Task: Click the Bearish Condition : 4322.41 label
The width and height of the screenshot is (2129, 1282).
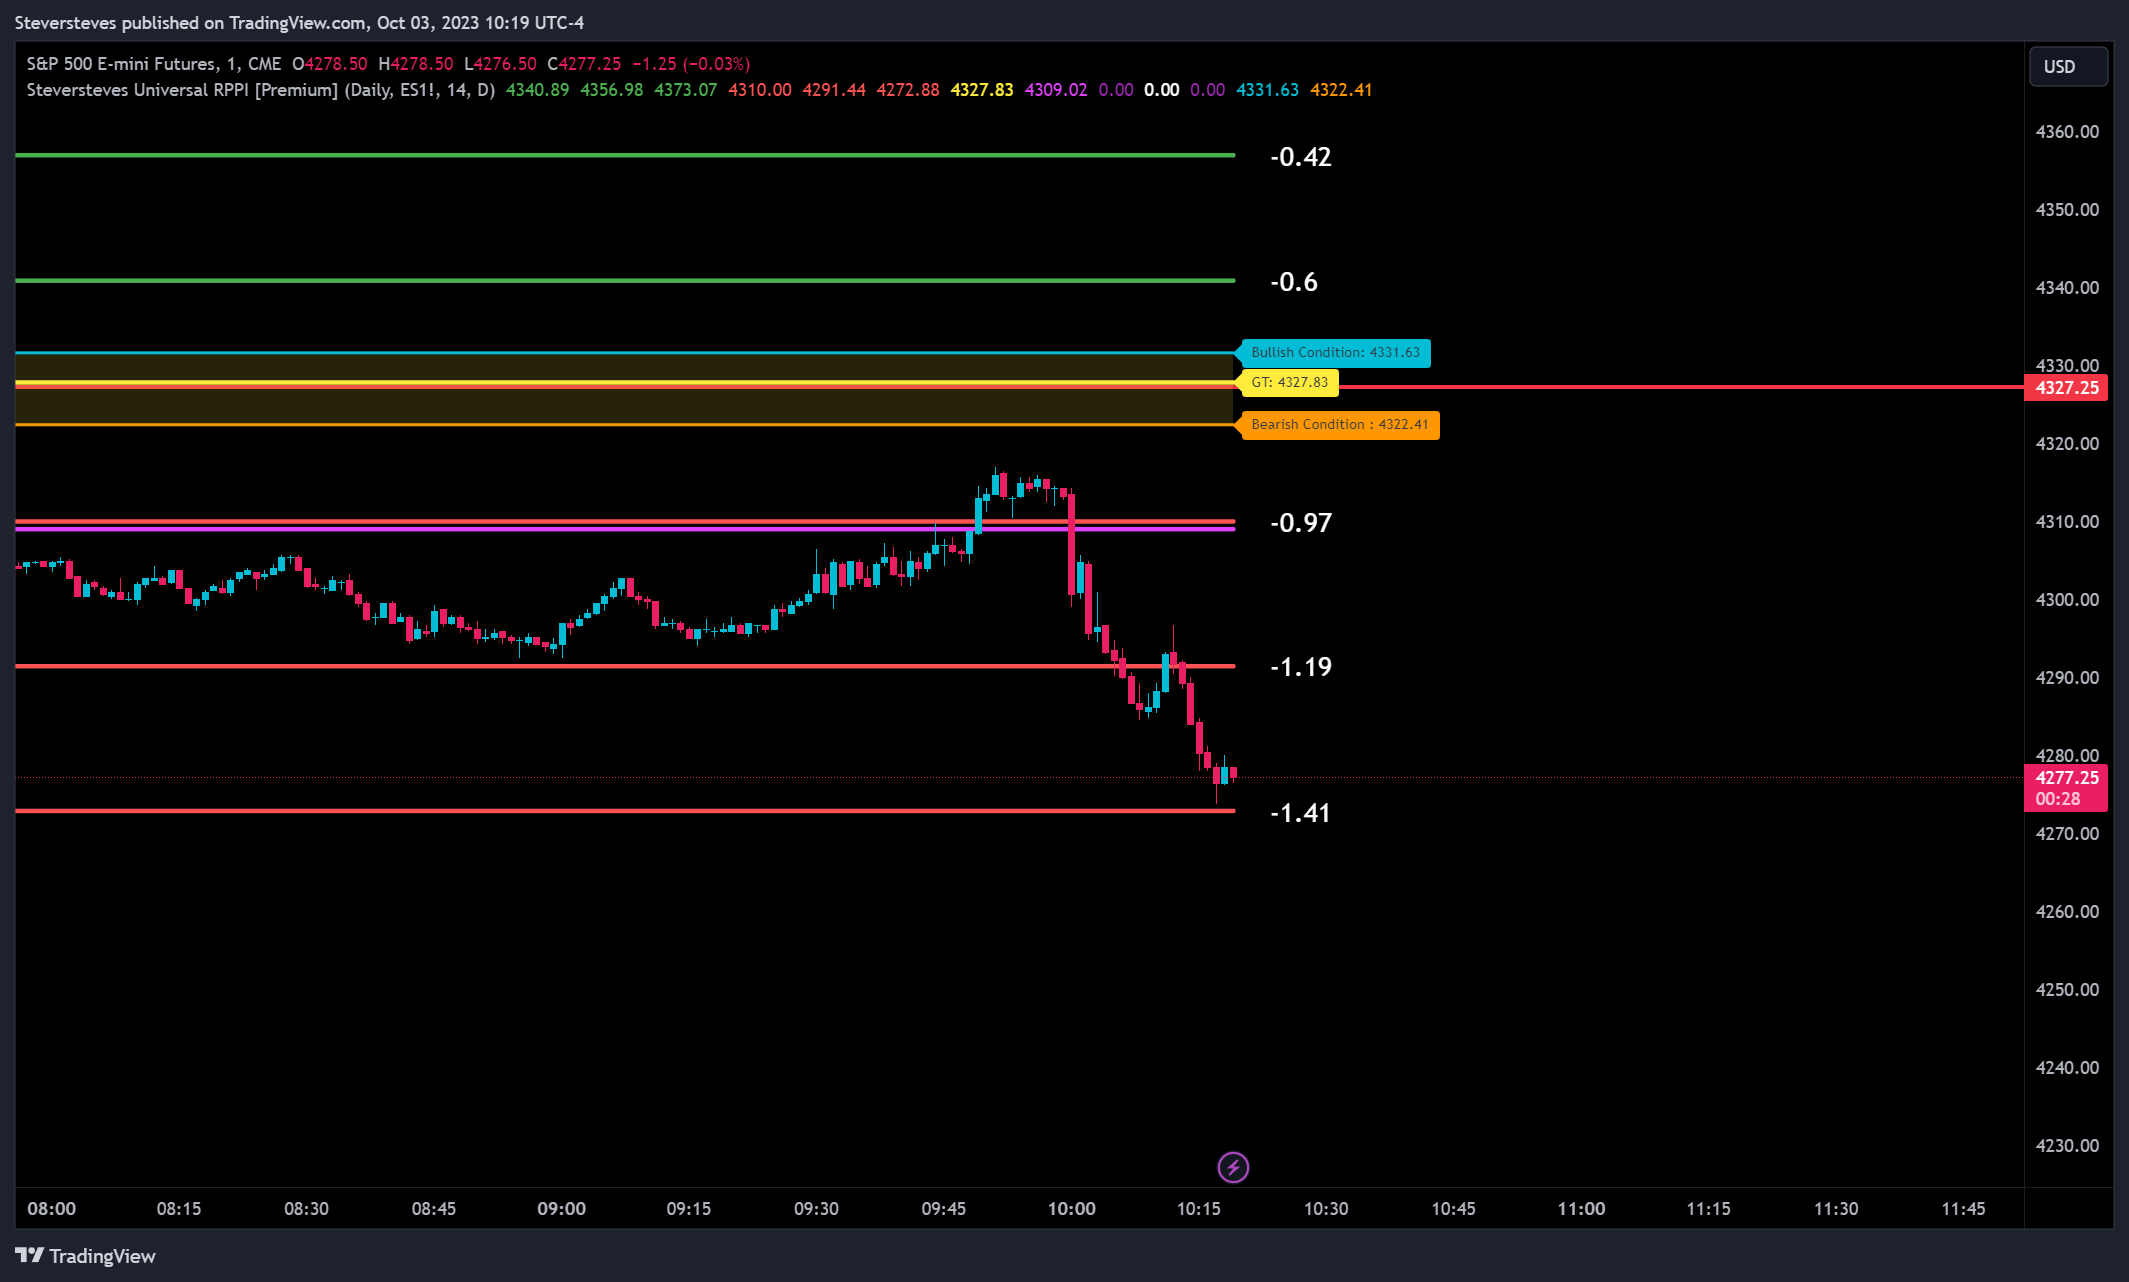Action: point(1339,425)
